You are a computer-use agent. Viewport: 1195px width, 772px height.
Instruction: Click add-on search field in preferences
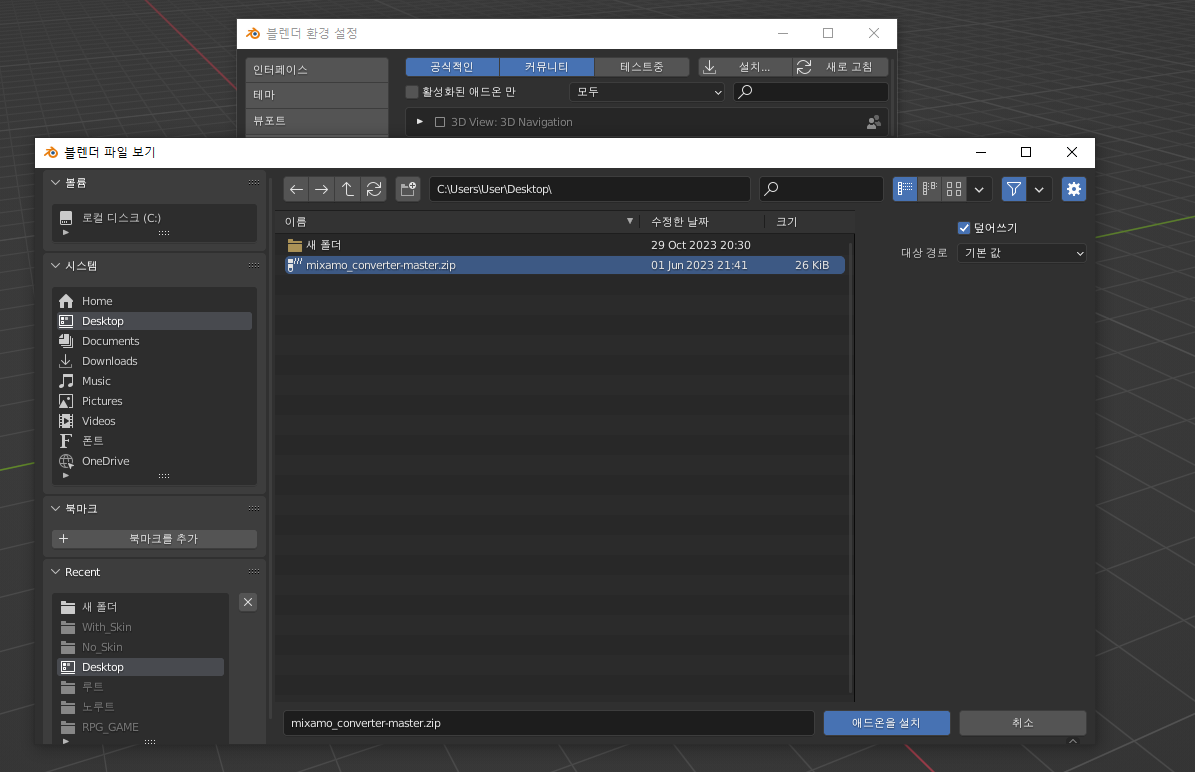[811, 92]
